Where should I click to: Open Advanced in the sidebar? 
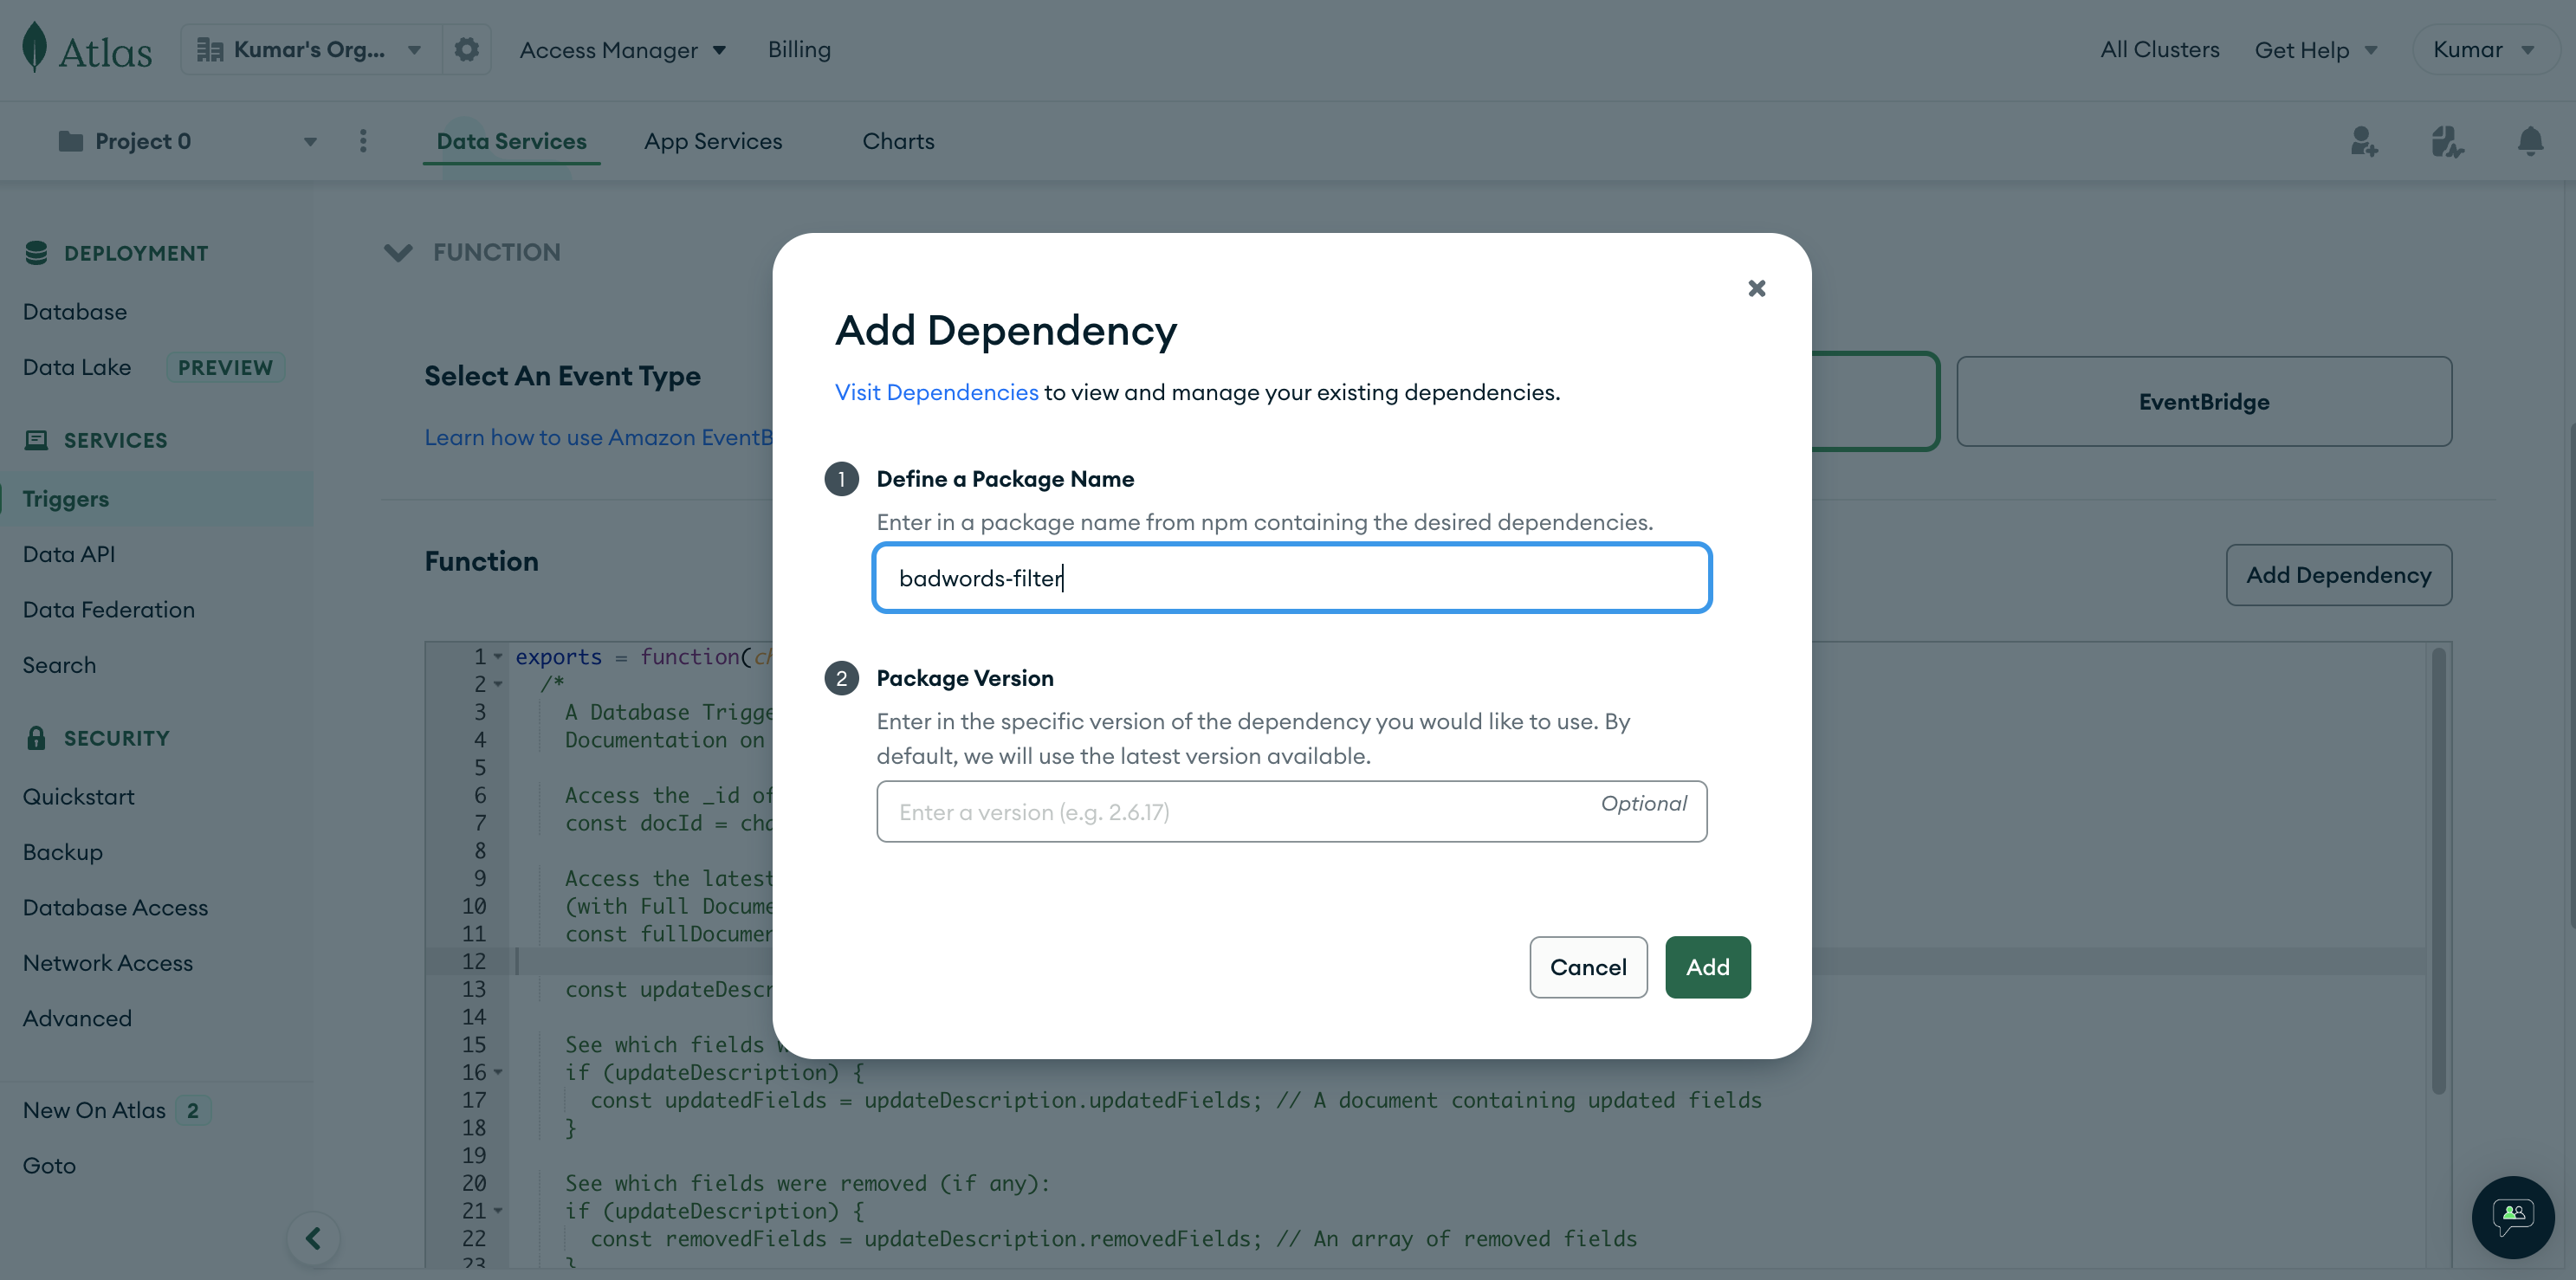(x=77, y=1018)
